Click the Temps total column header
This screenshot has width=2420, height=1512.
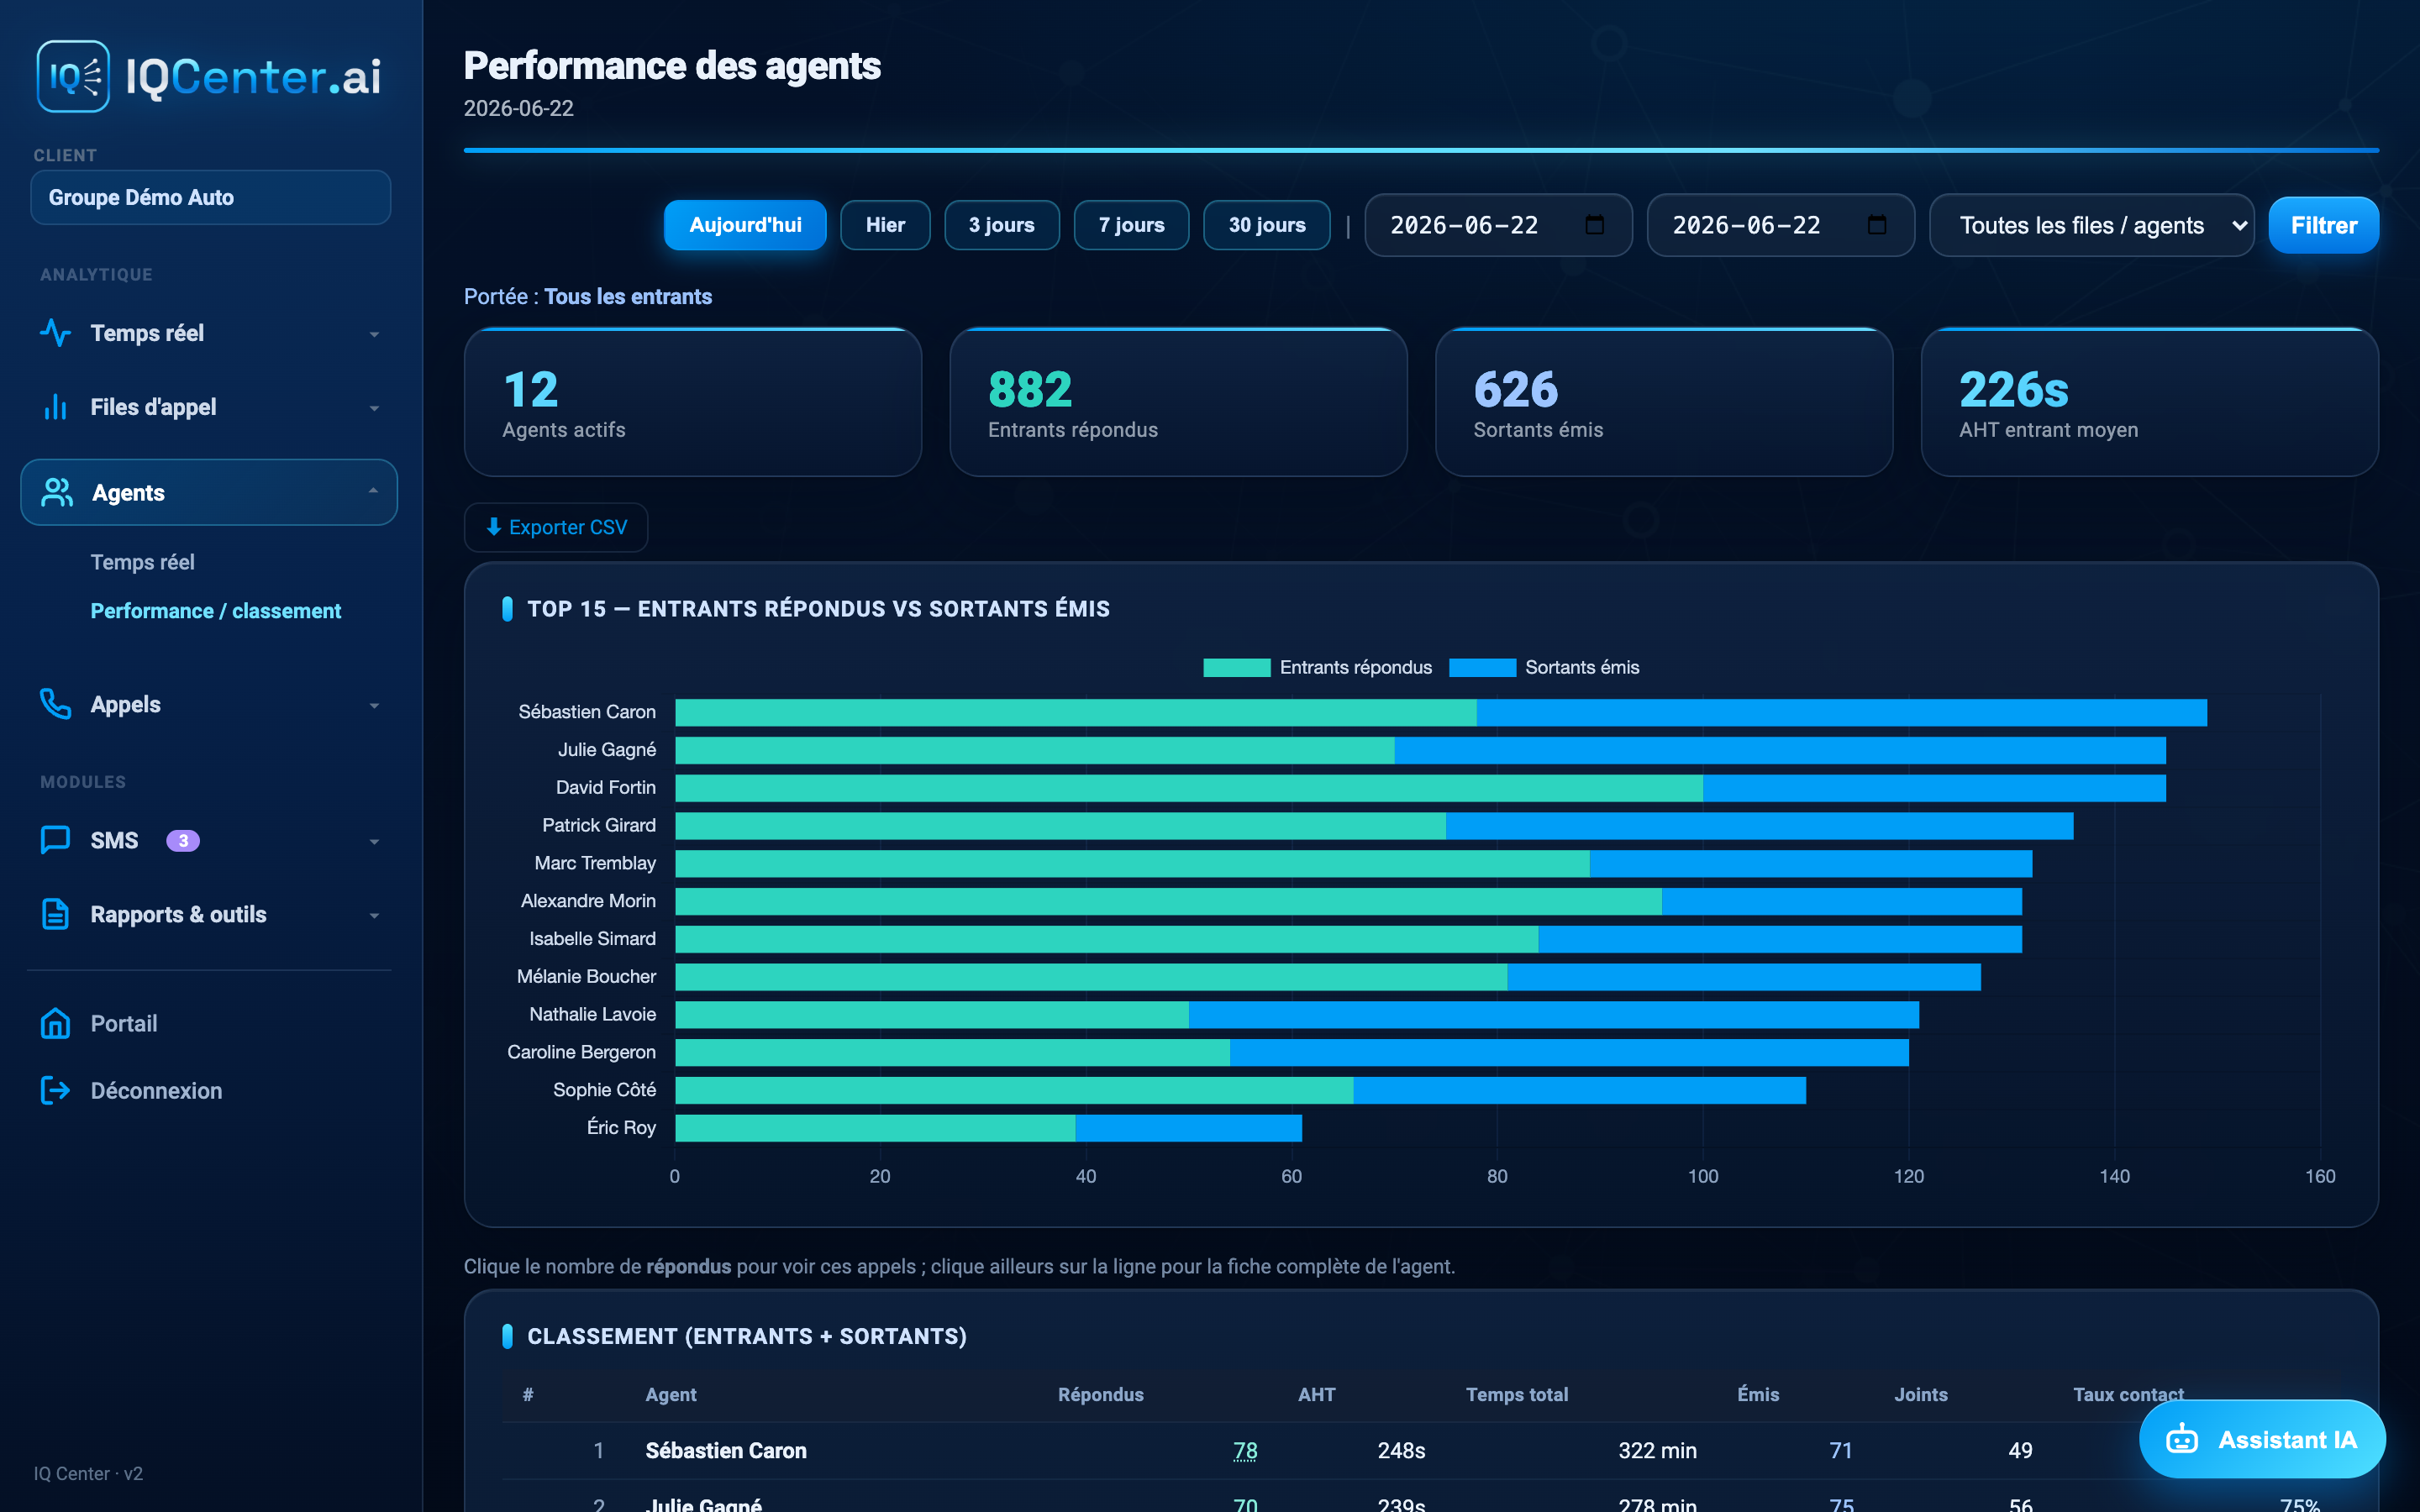click(1517, 1394)
